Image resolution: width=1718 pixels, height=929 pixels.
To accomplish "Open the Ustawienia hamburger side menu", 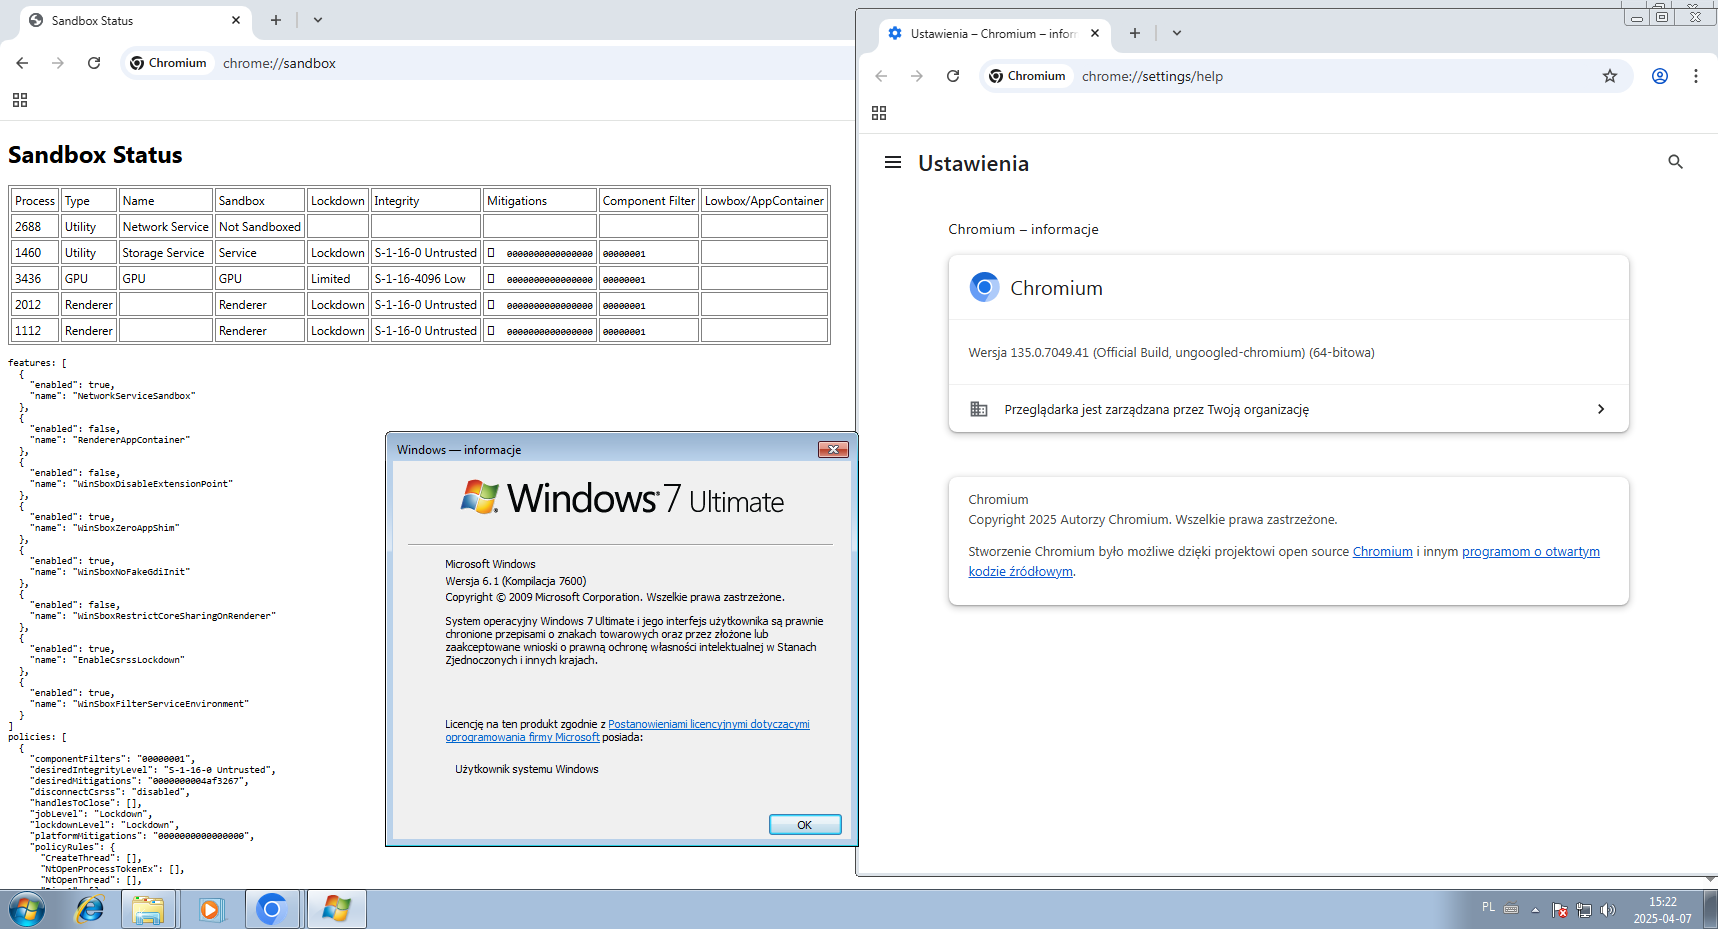I will pyautogui.click(x=893, y=162).
